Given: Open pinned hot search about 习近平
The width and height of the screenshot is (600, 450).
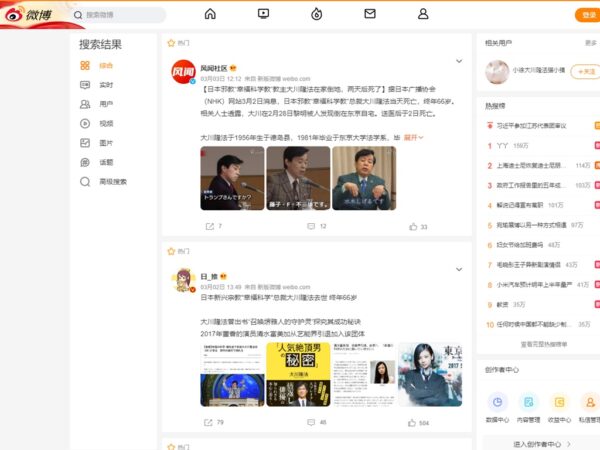Looking at the screenshot, I should pos(531,126).
